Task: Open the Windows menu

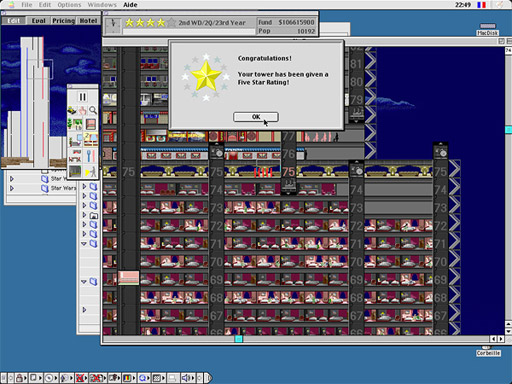Action: point(102,5)
